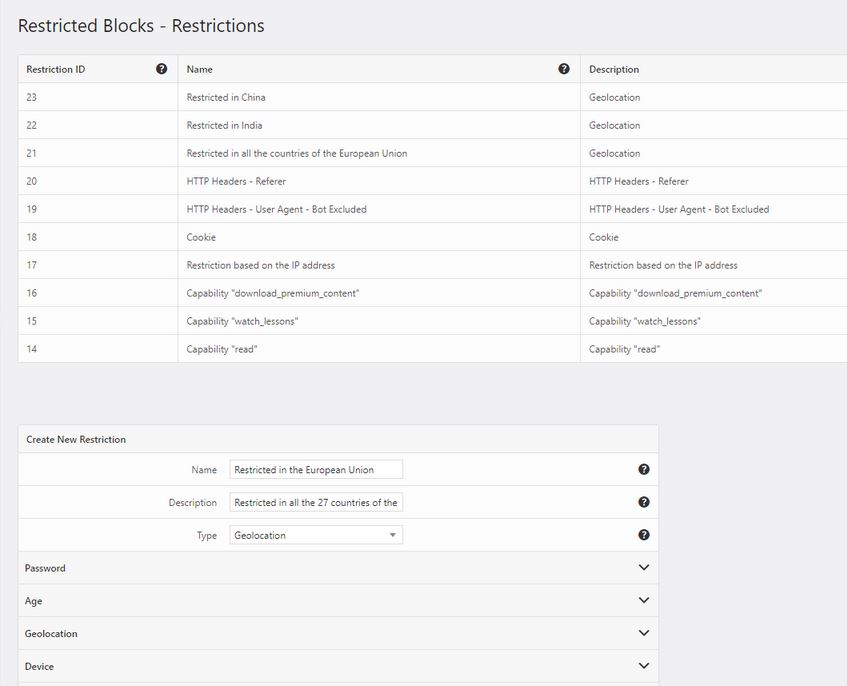Click the Description column header
The image size is (847, 686).
click(614, 69)
